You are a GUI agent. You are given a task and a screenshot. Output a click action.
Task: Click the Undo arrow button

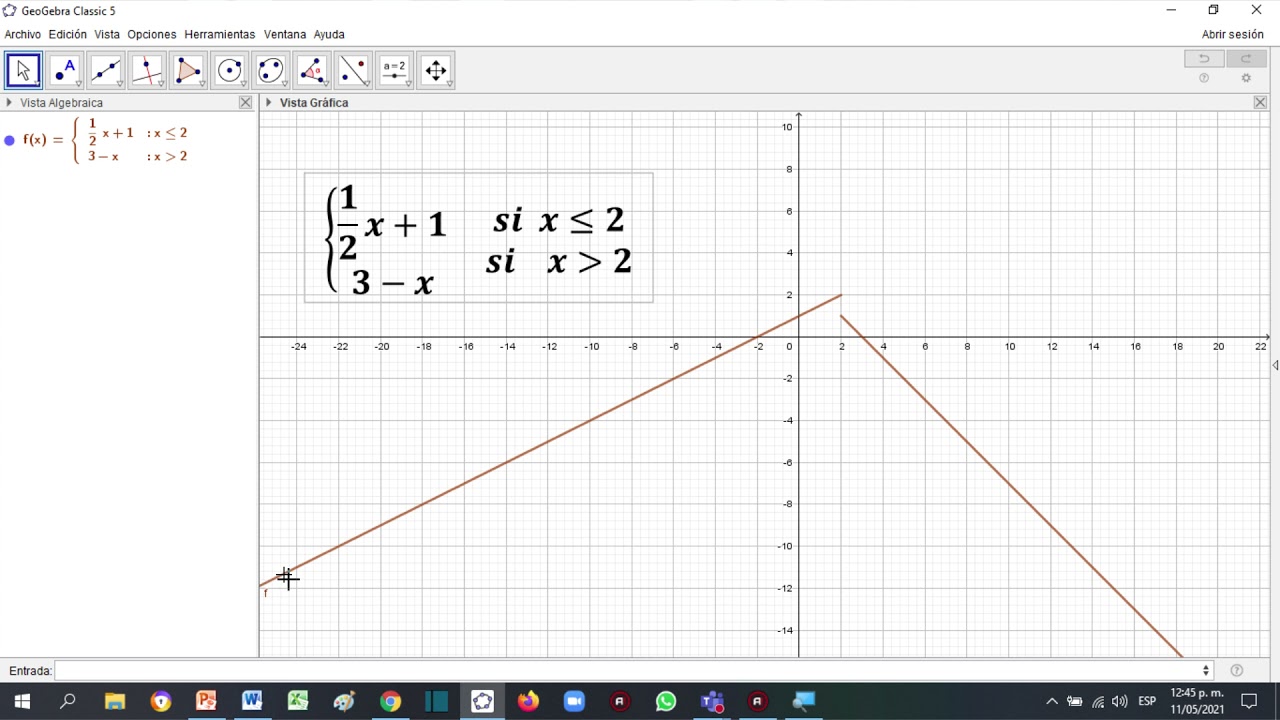1204,59
